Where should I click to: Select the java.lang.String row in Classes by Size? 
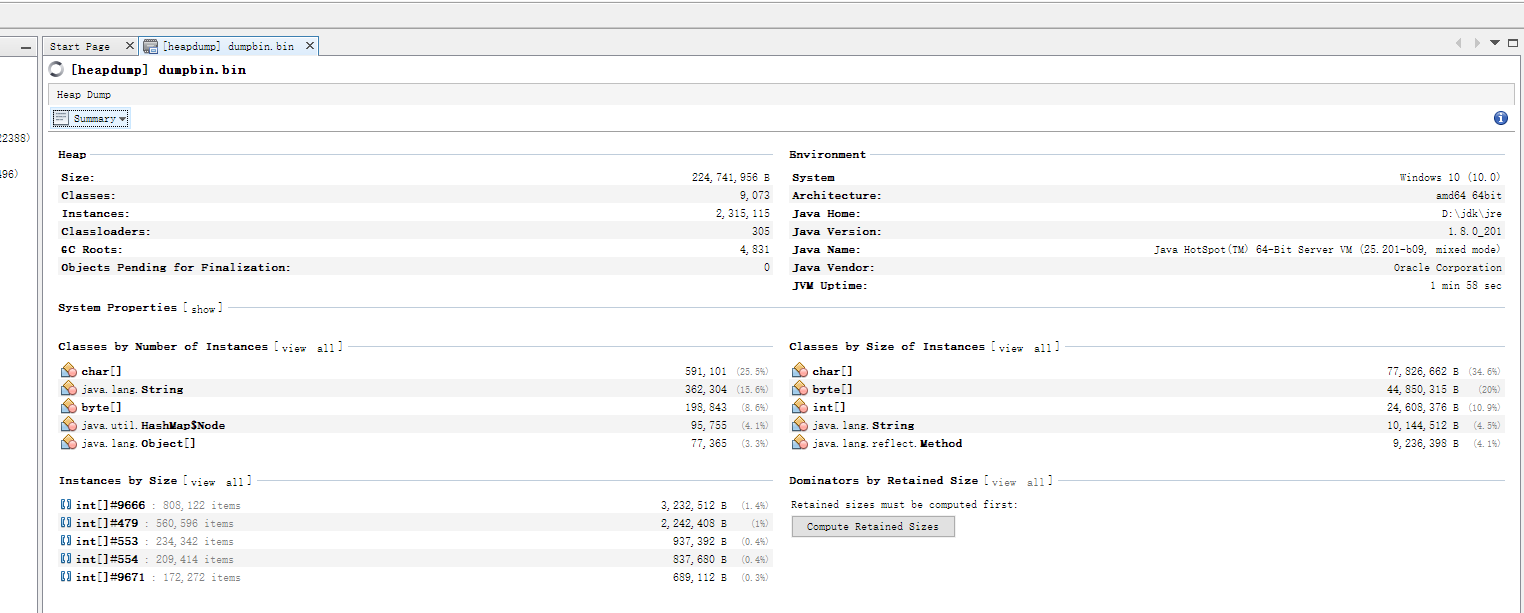point(863,425)
